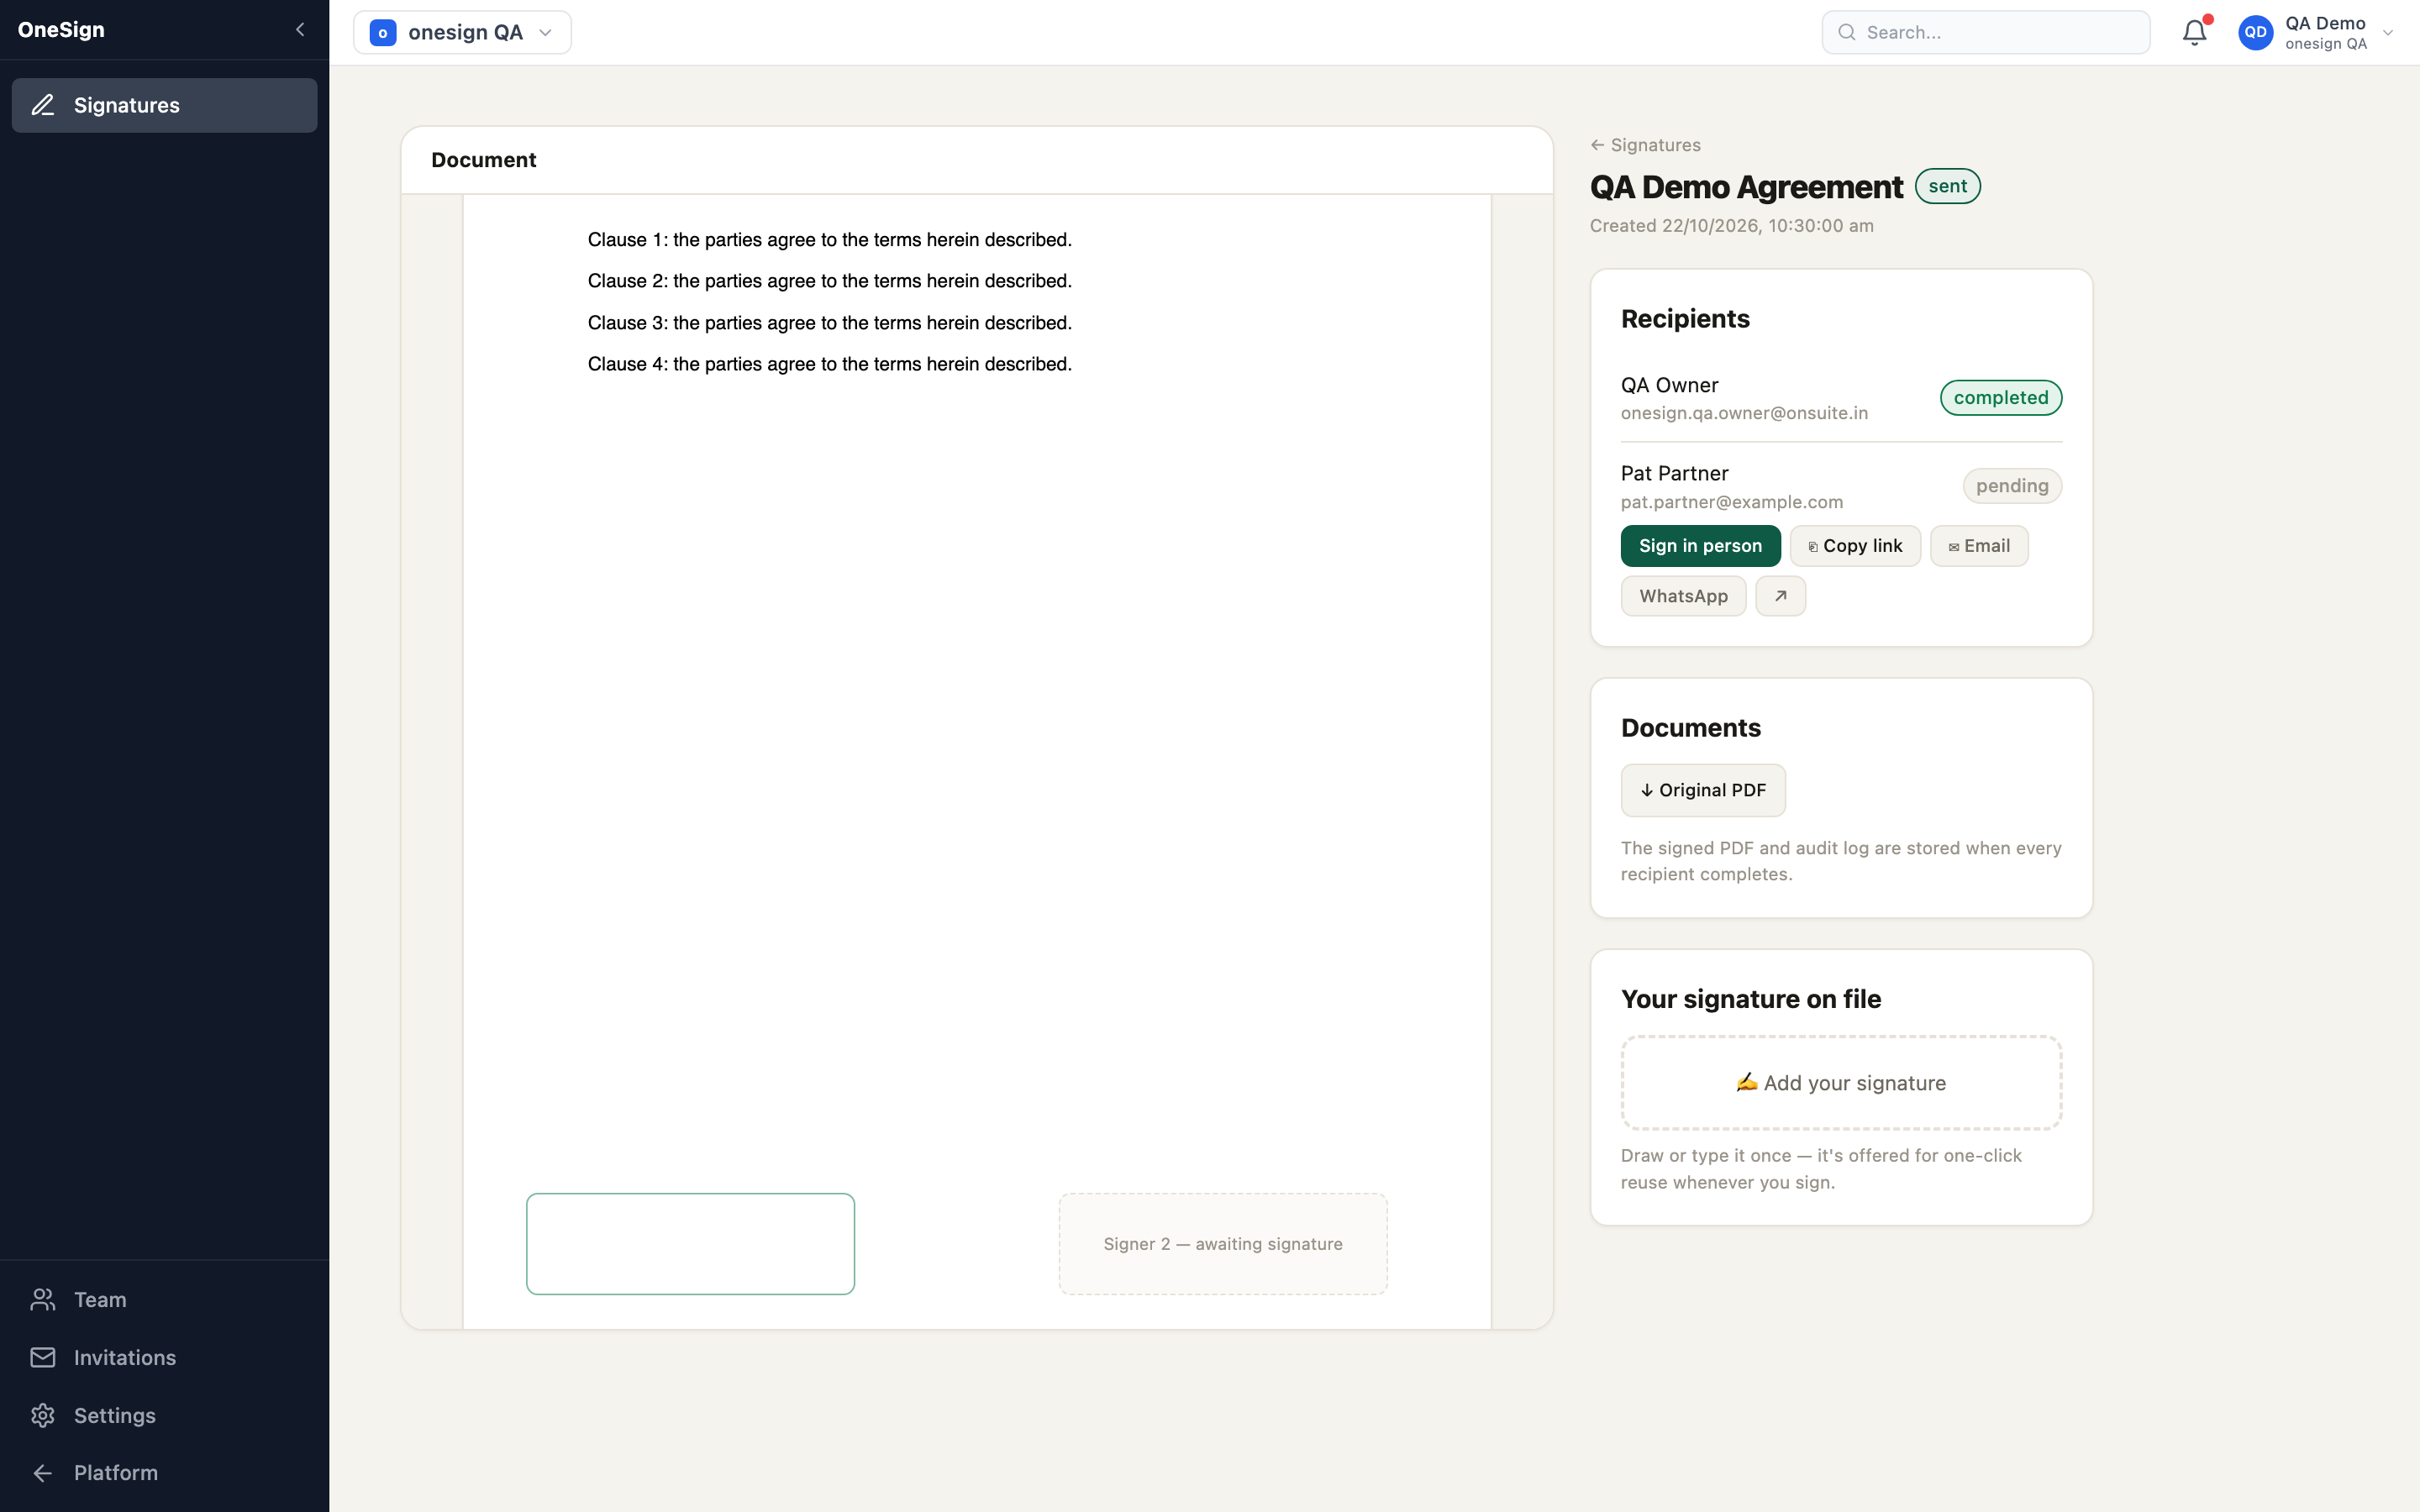Expand the onesign QA workspace switcher
Viewport: 2420px width, 1512px height.
462,32
